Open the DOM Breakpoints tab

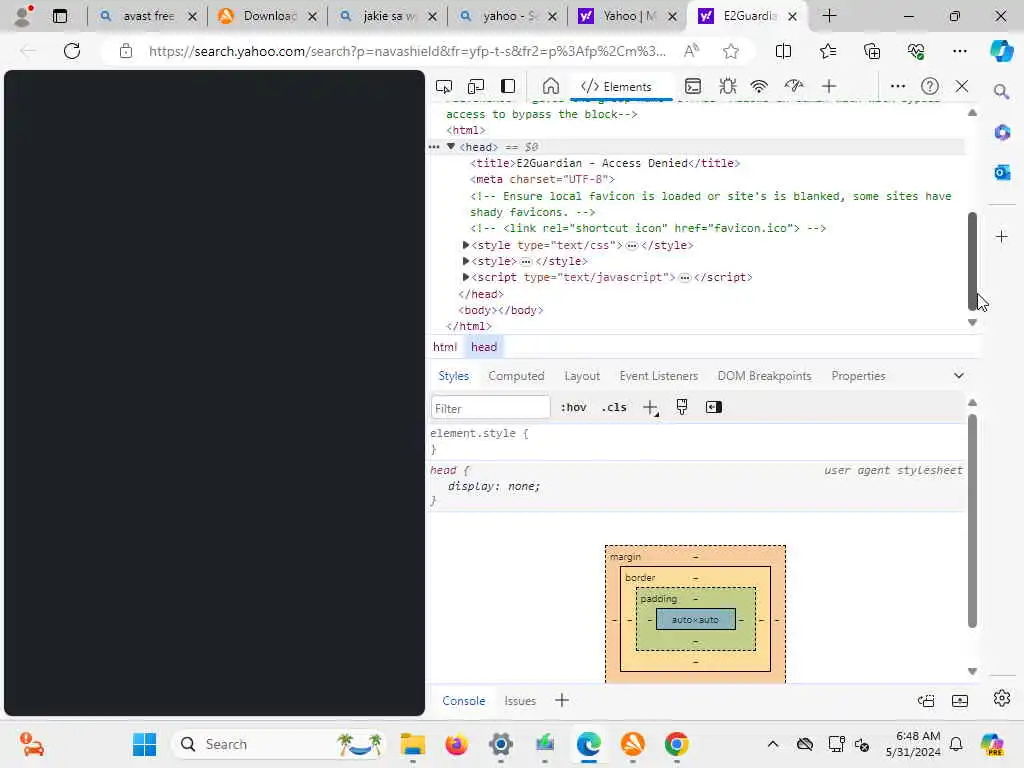(x=764, y=376)
